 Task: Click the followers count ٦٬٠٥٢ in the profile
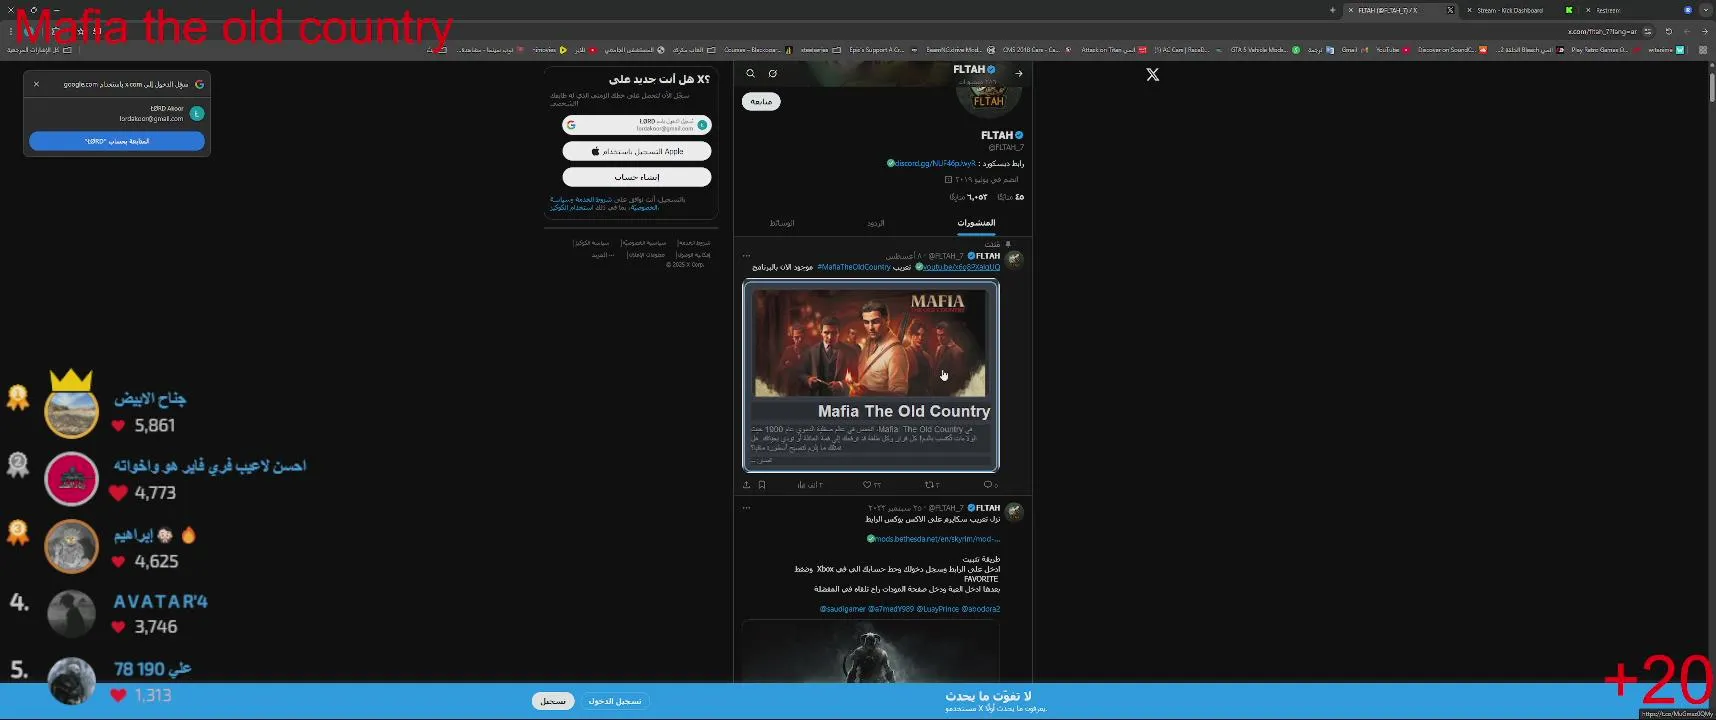pos(968,197)
